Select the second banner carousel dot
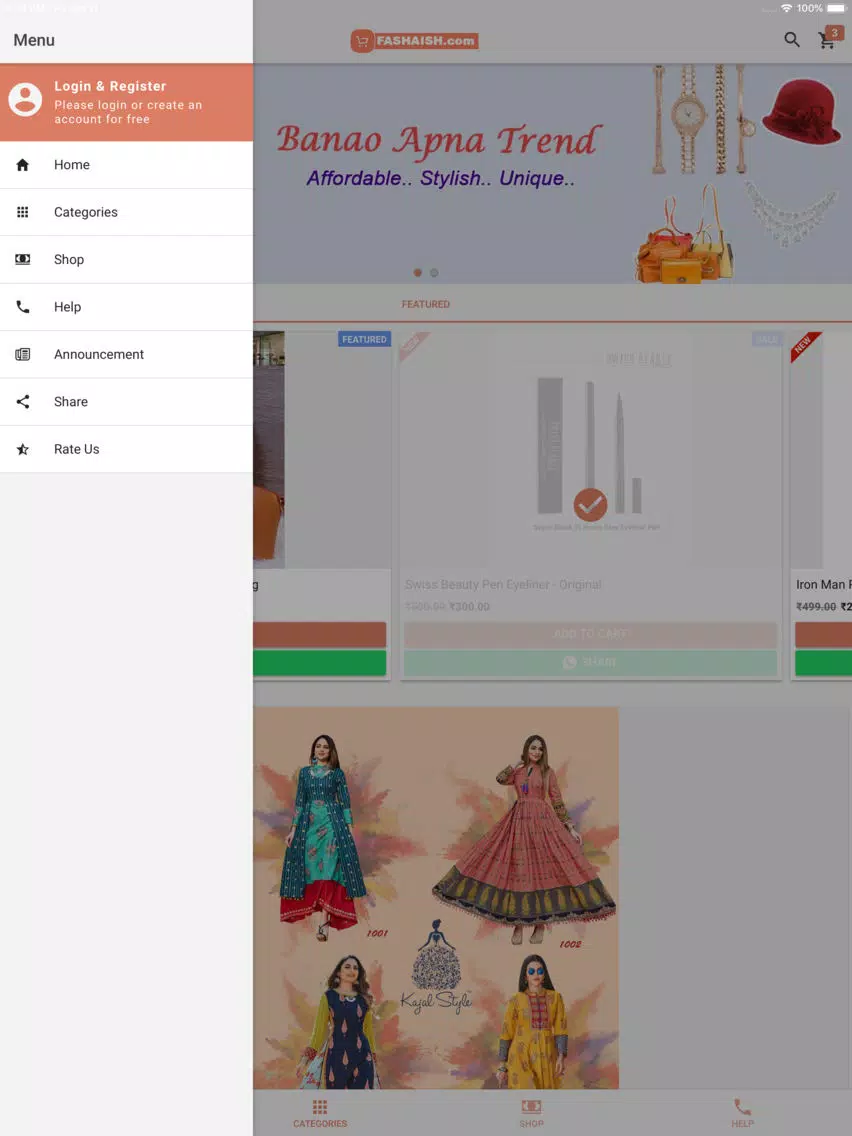The image size is (852, 1136). coord(434,272)
